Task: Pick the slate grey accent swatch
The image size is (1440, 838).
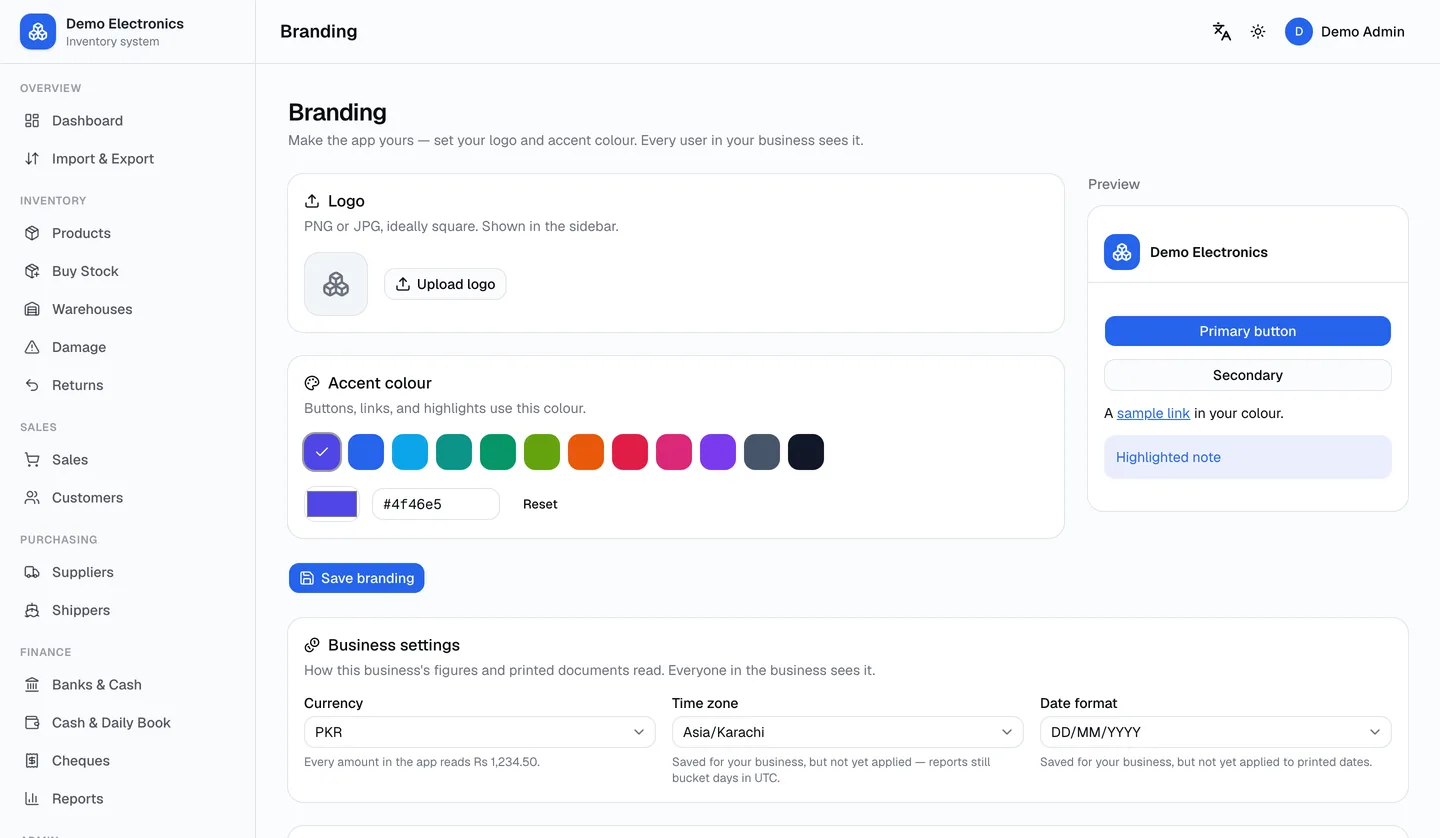Action: click(762, 452)
